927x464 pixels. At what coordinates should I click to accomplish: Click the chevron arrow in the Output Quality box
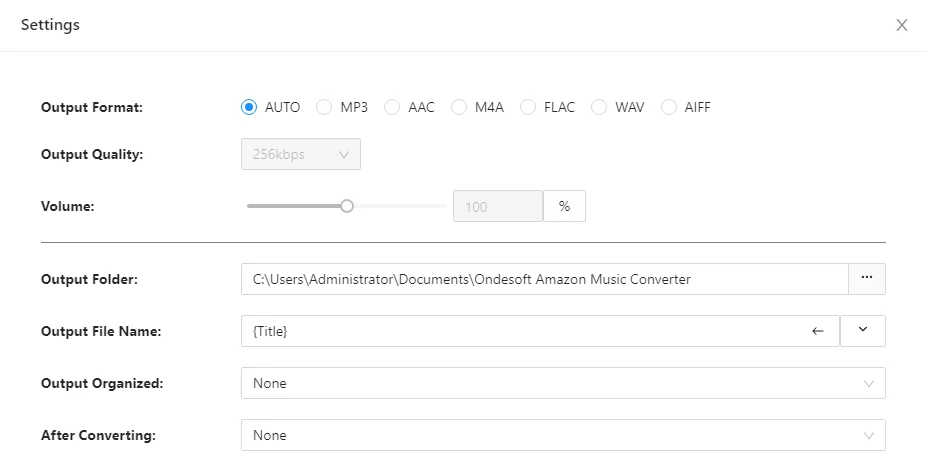(x=343, y=154)
